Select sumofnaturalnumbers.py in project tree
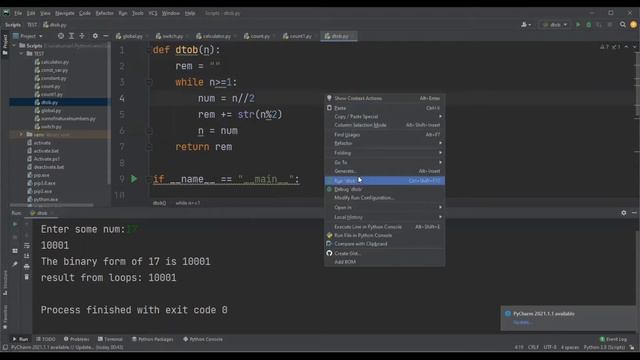Screen dimensions: 640x360 65,119
